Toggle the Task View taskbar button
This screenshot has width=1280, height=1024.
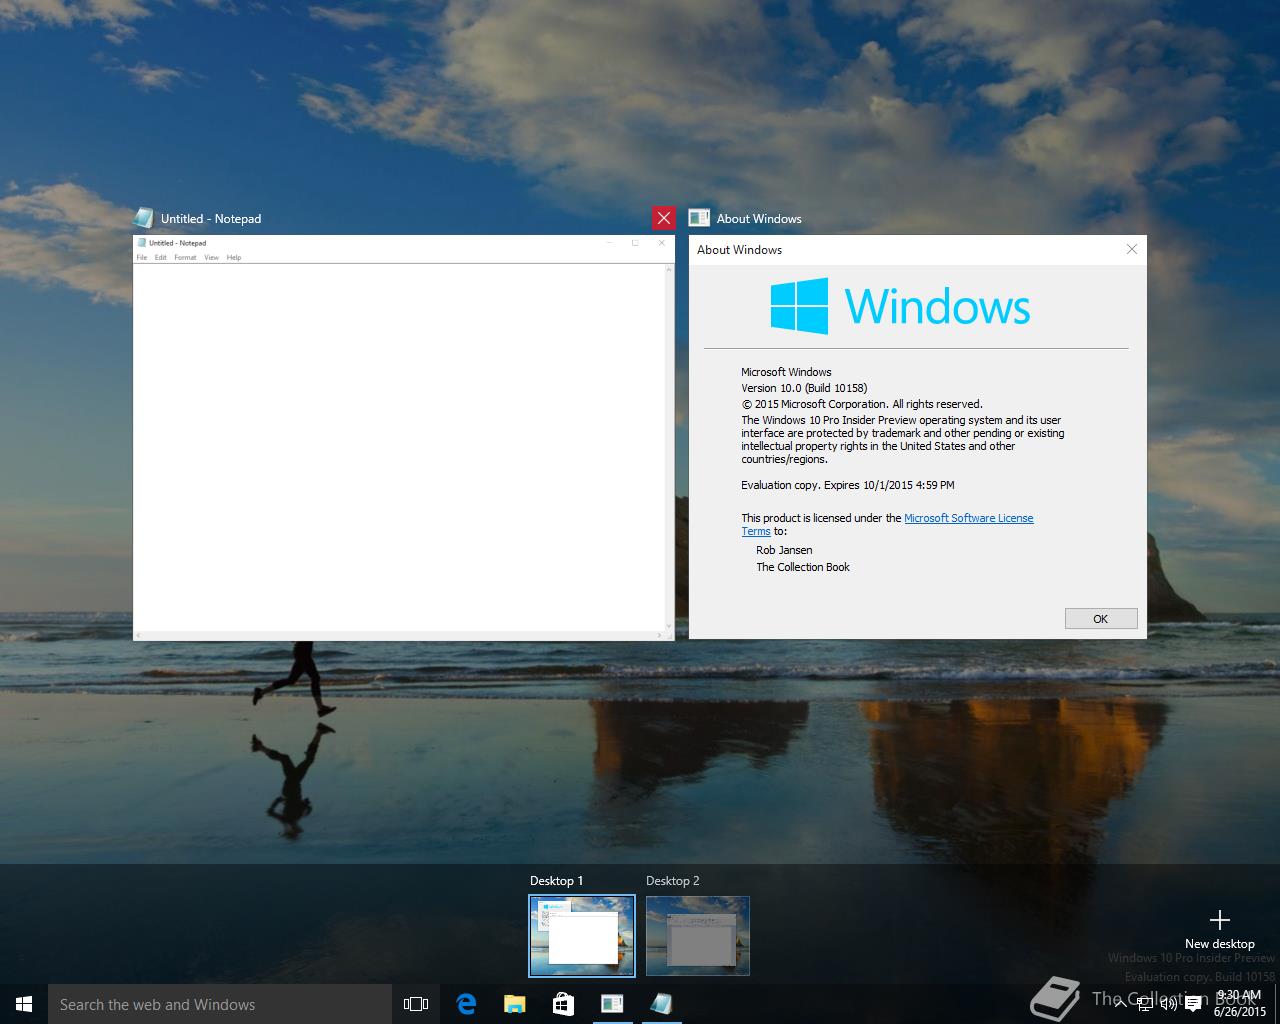[x=416, y=1004]
